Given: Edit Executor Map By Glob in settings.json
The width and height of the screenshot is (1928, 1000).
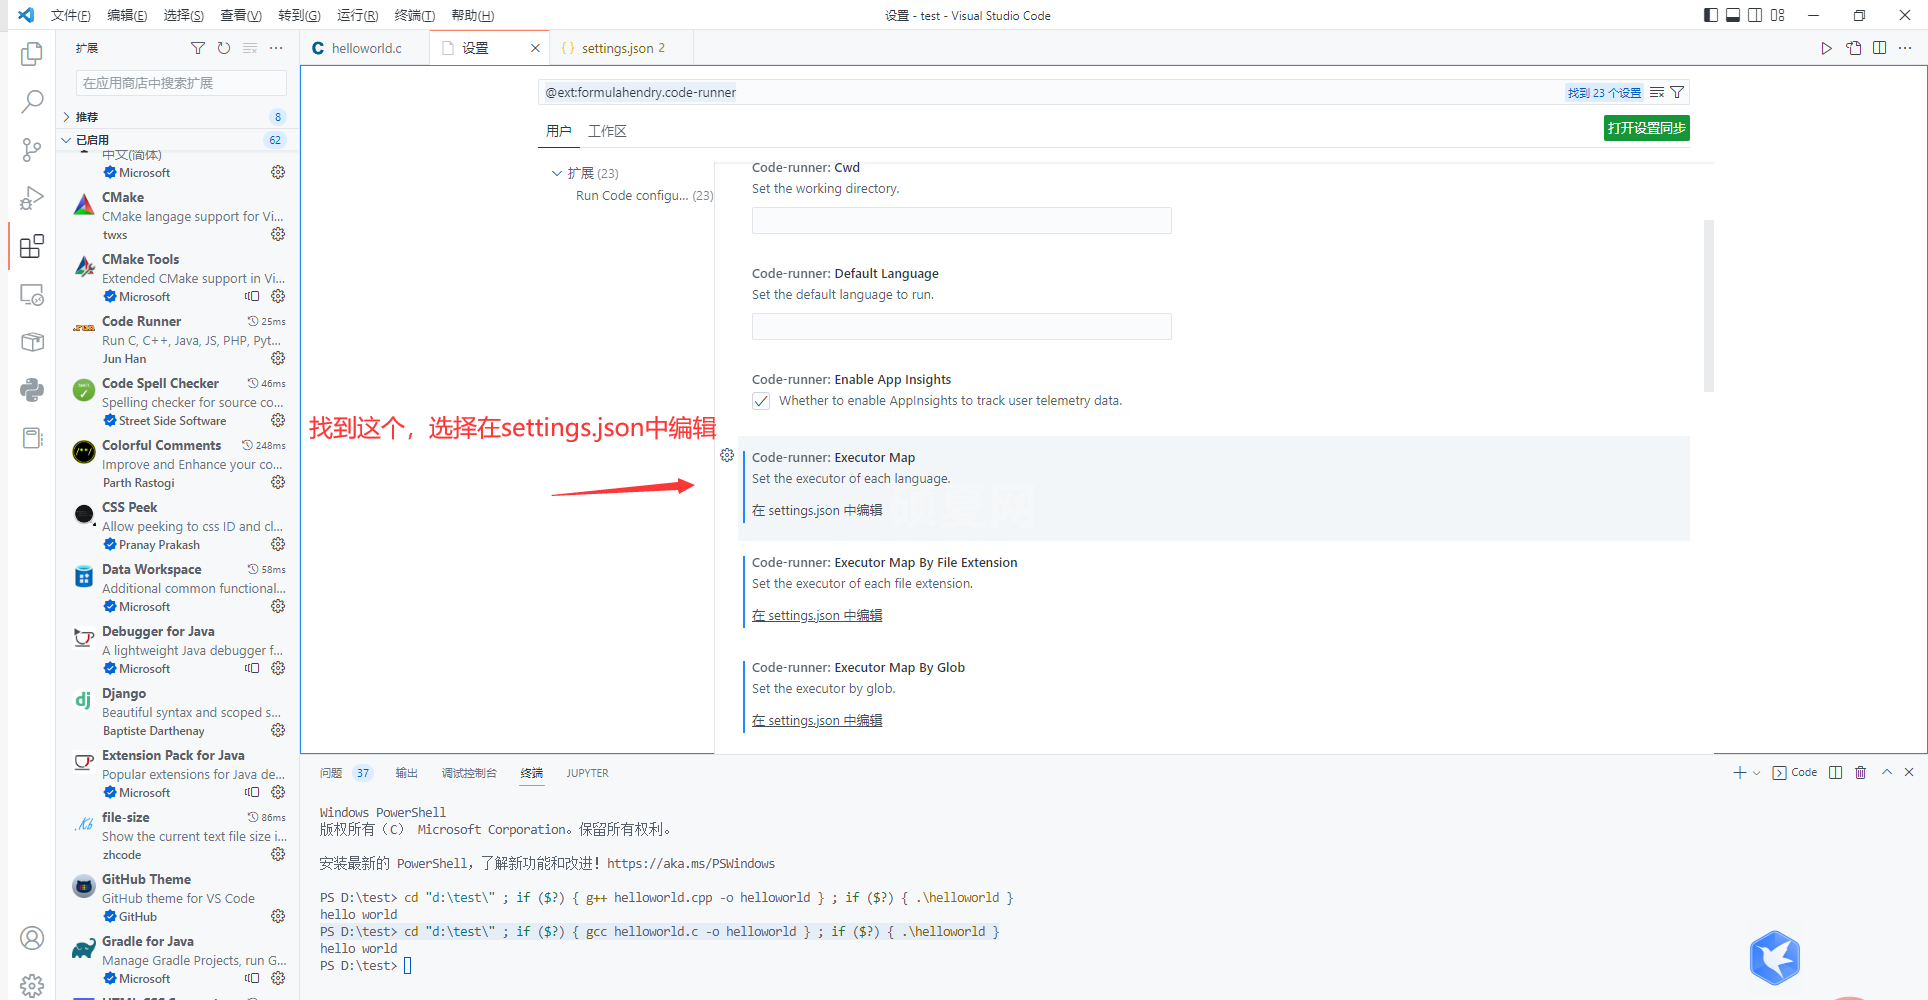Looking at the screenshot, I should [817, 720].
